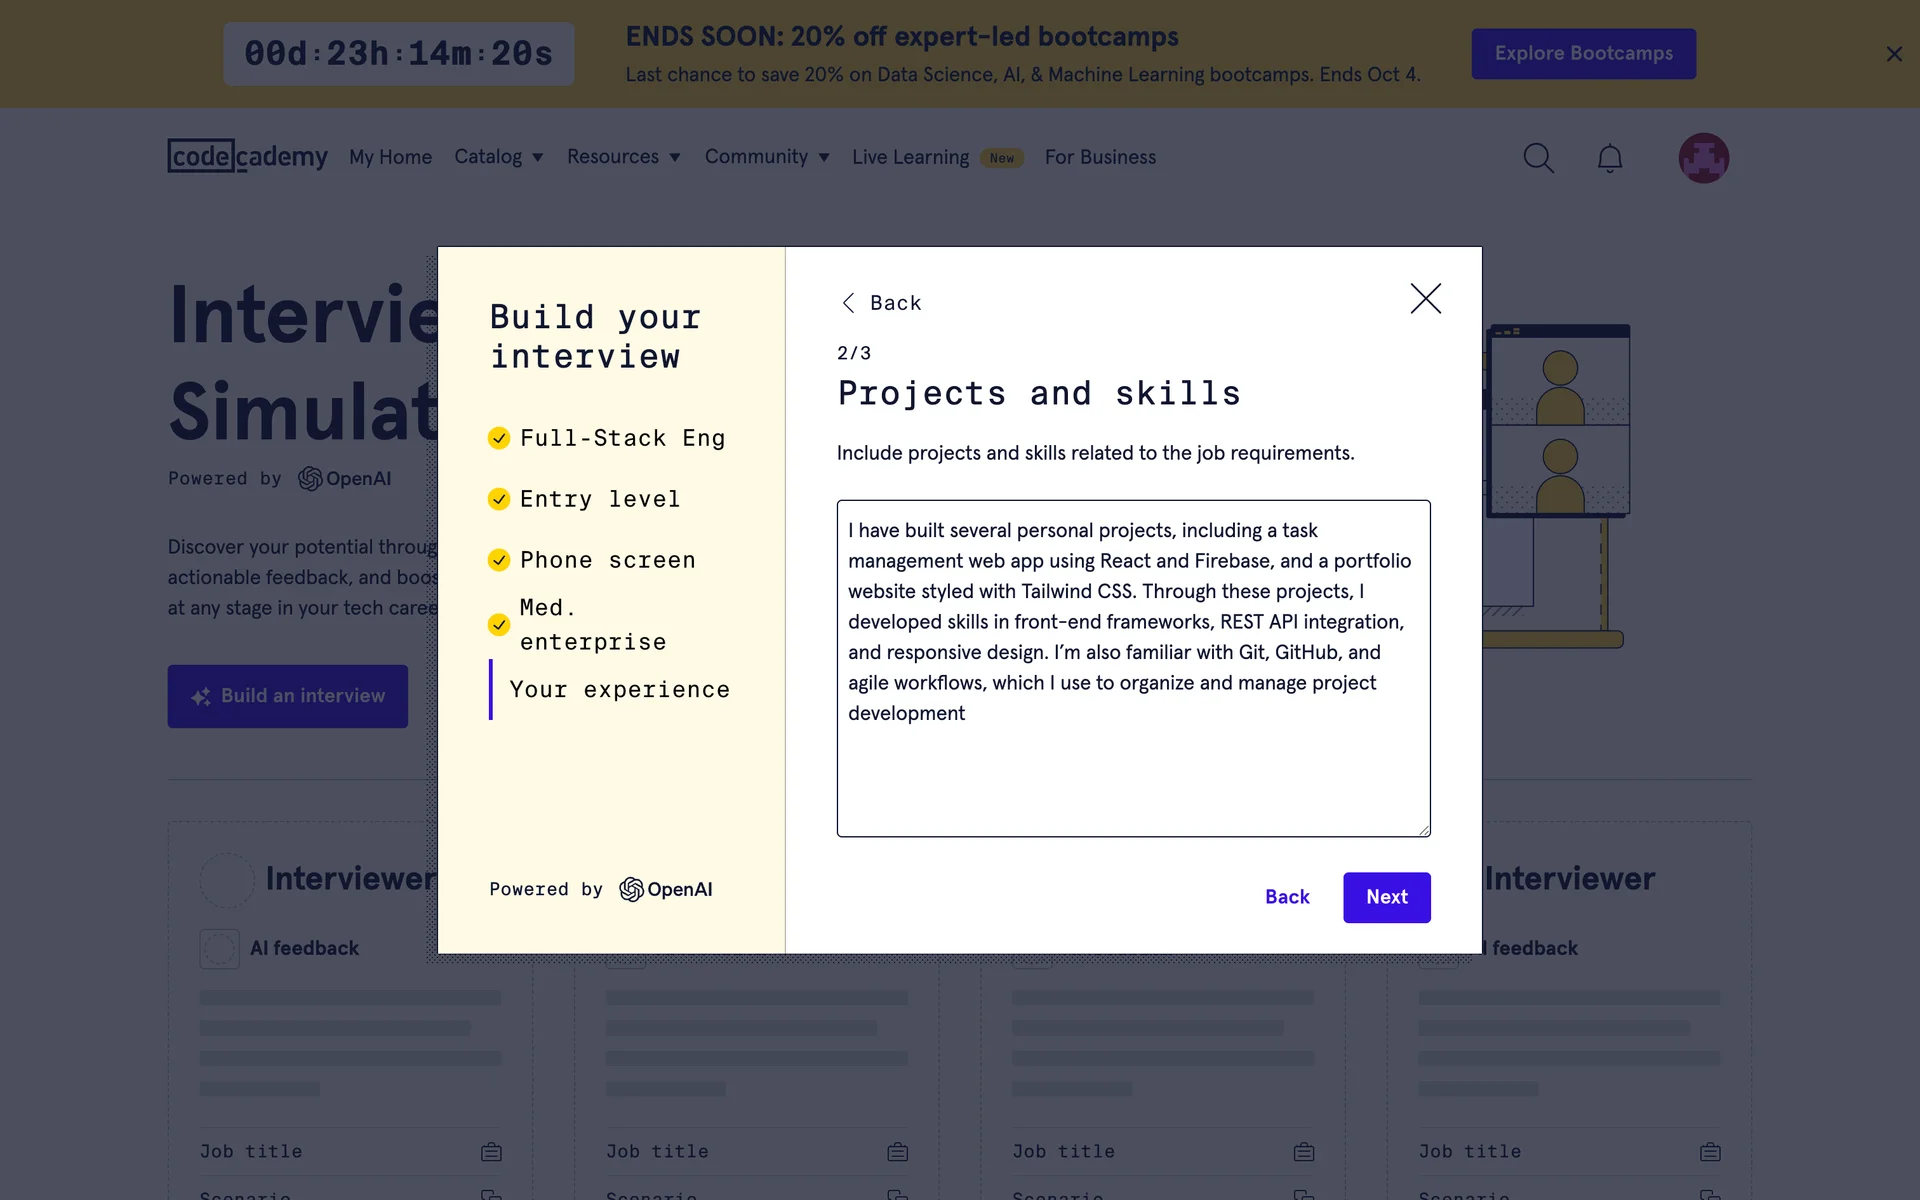Expand the Catalog dropdown

coord(498,157)
